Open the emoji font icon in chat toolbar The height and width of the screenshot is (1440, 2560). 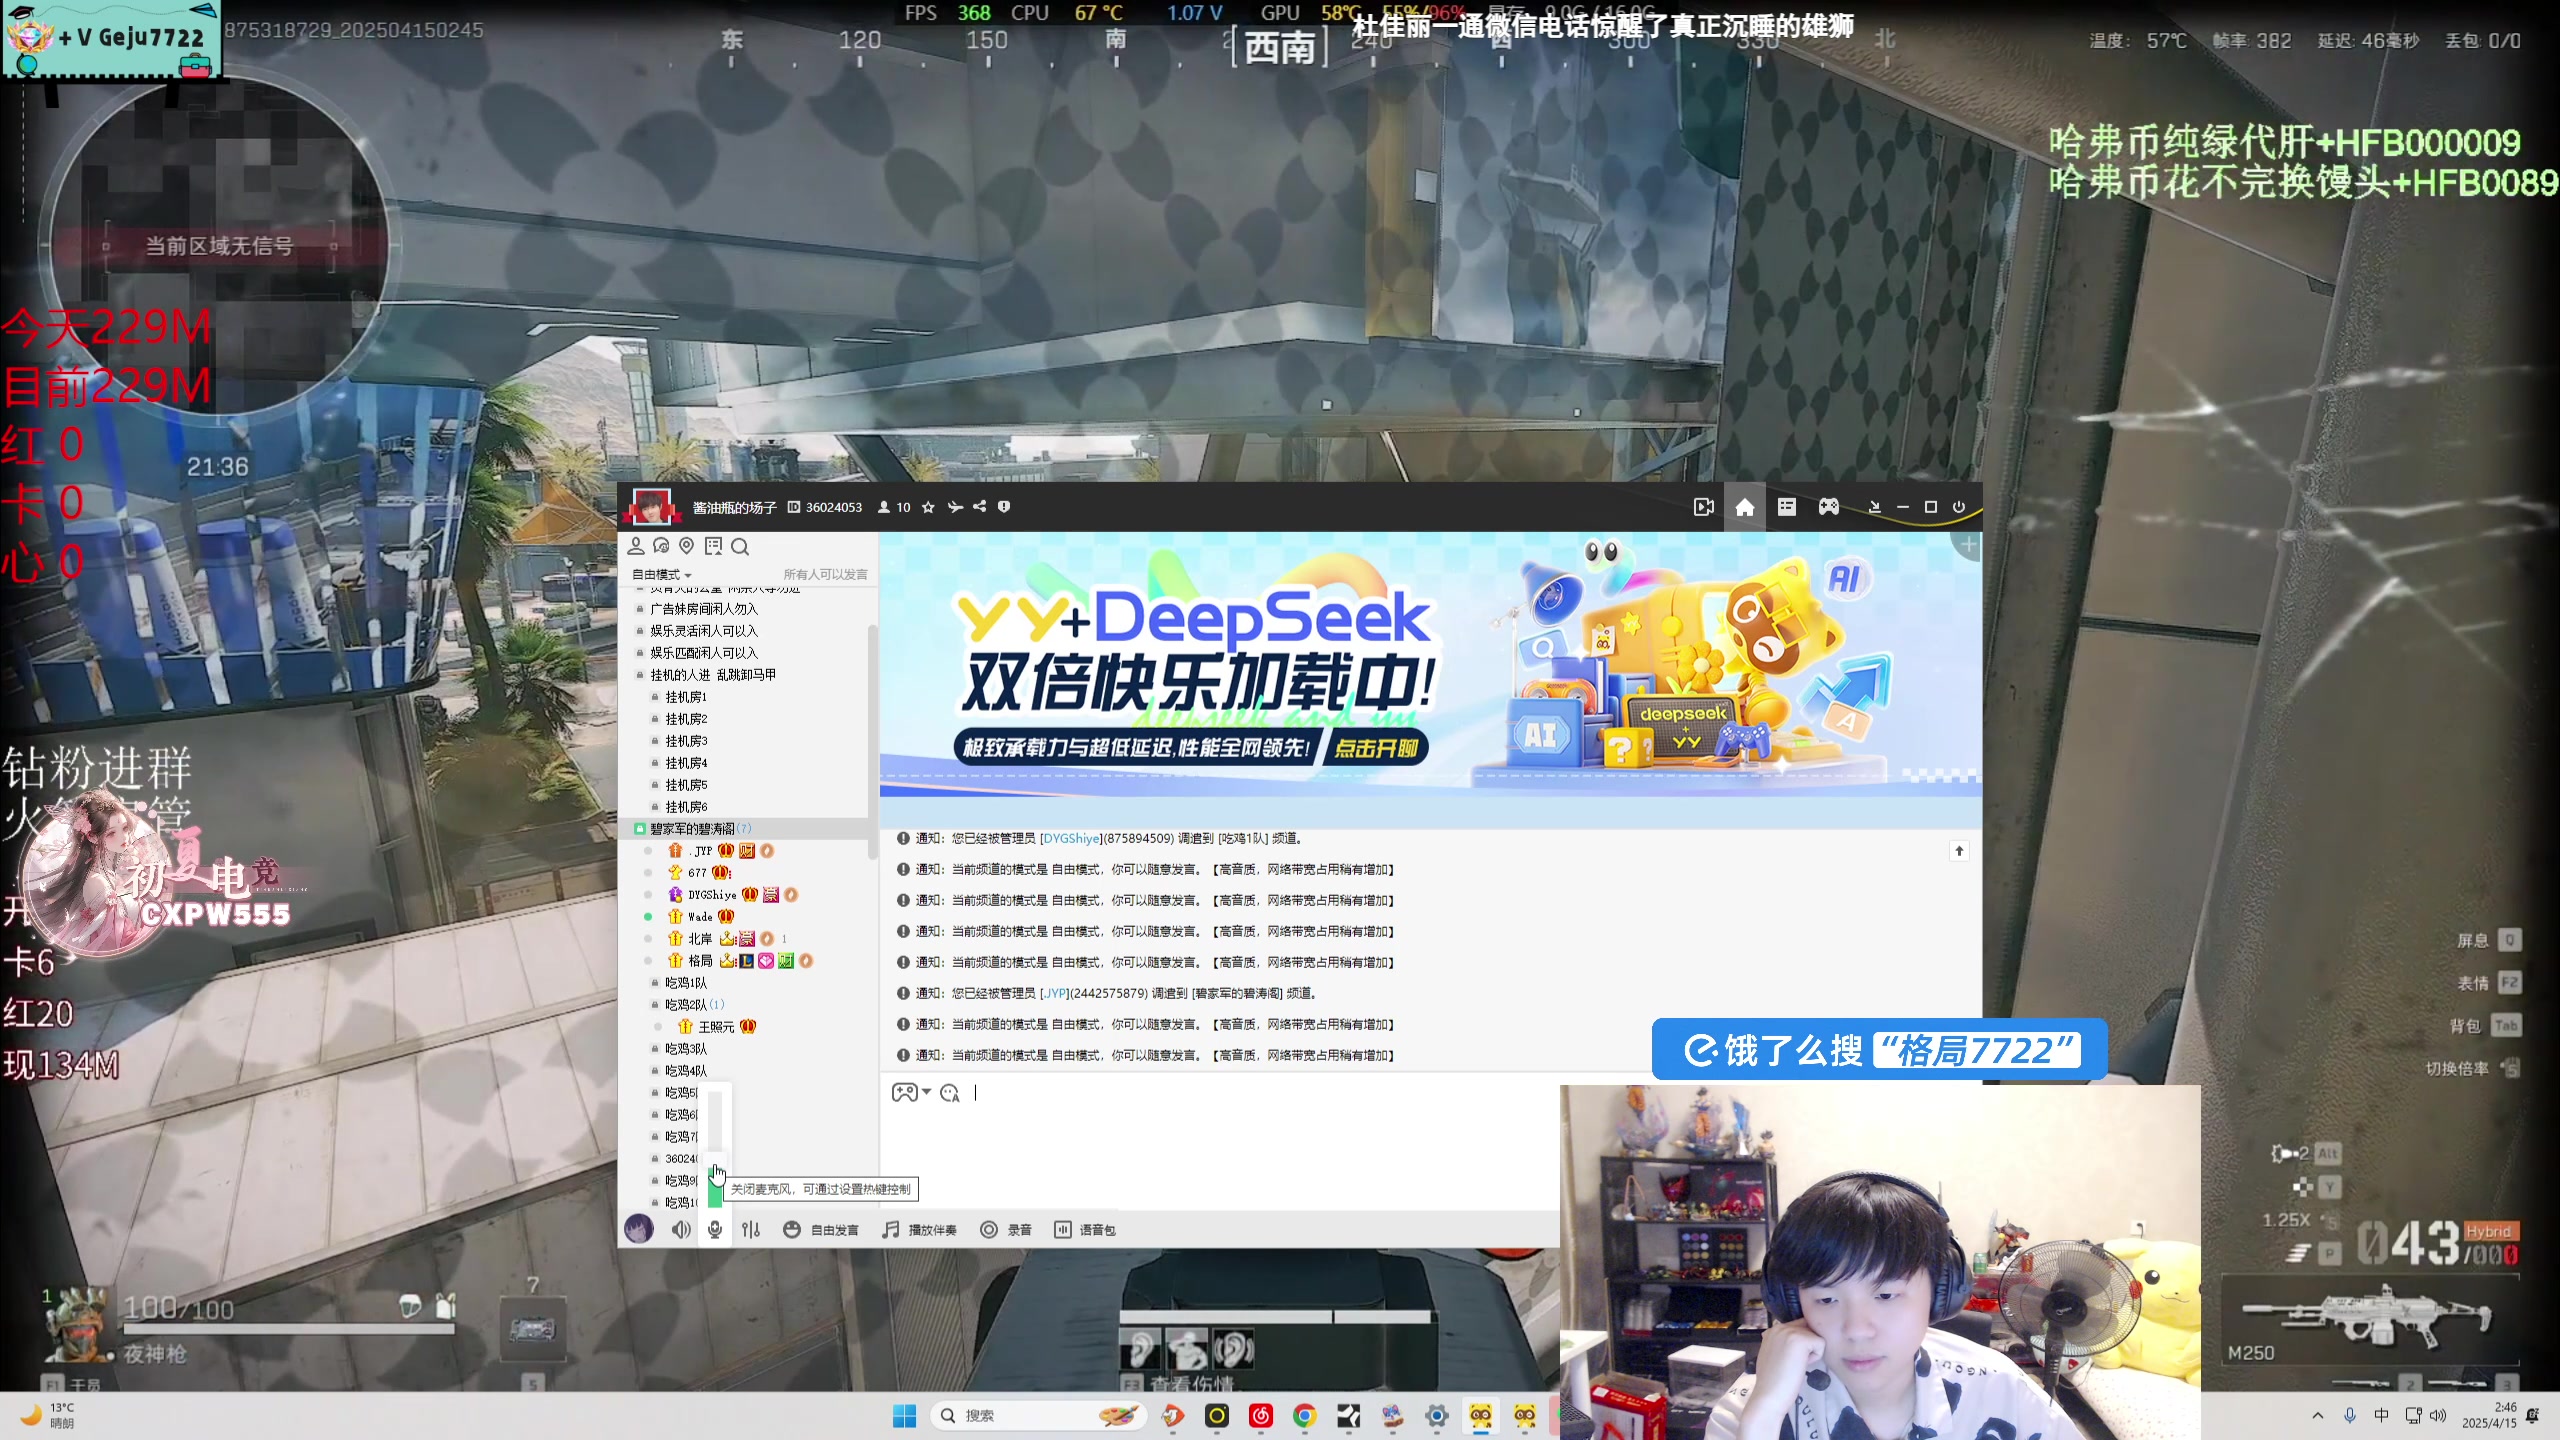[x=950, y=1093]
